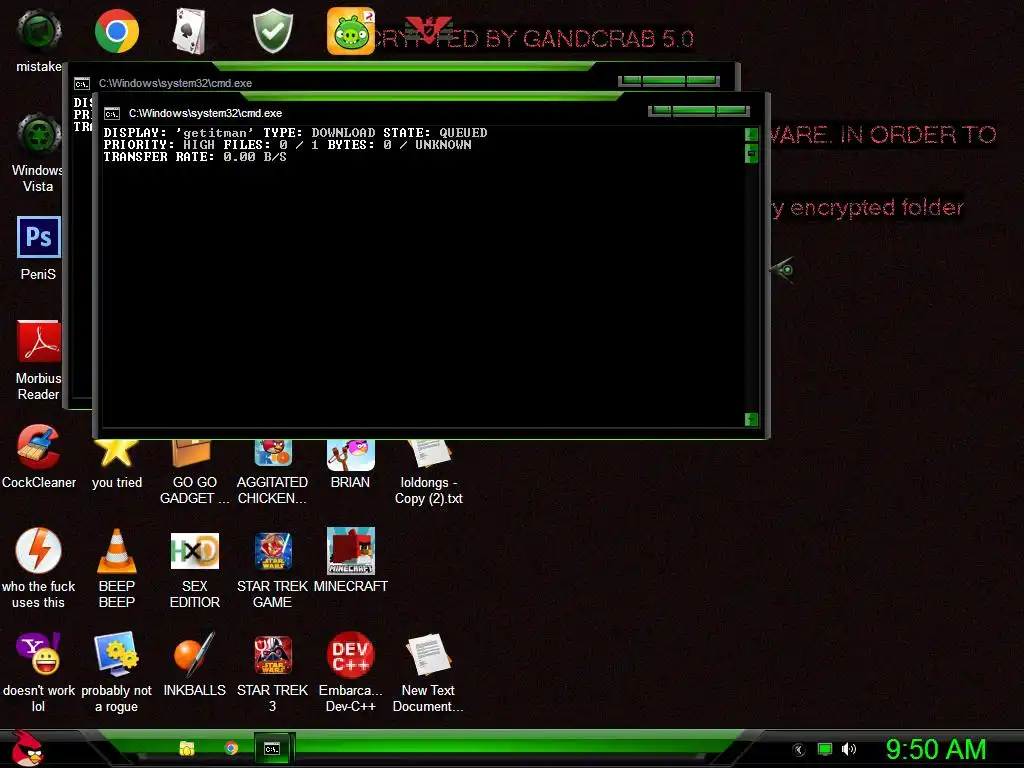Open the MINECRAFT red bird icon
The width and height of the screenshot is (1024, 768).
click(x=351, y=560)
